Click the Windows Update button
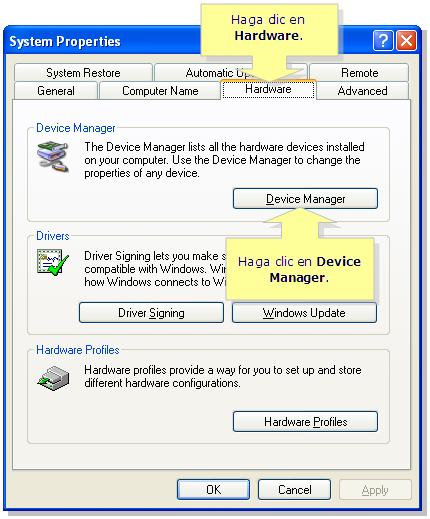 click(x=304, y=313)
